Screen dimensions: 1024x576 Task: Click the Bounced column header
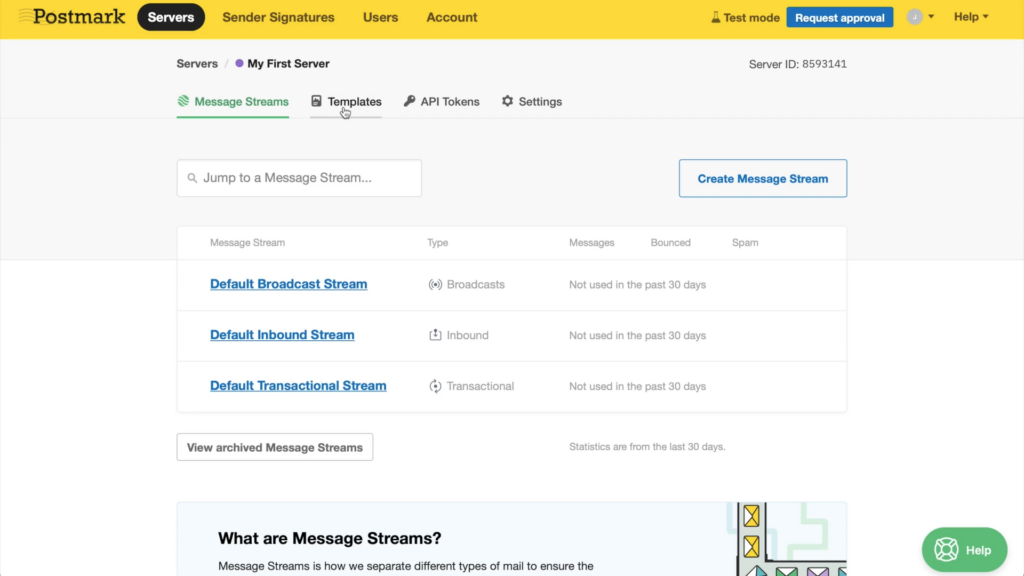pos(671,242)
